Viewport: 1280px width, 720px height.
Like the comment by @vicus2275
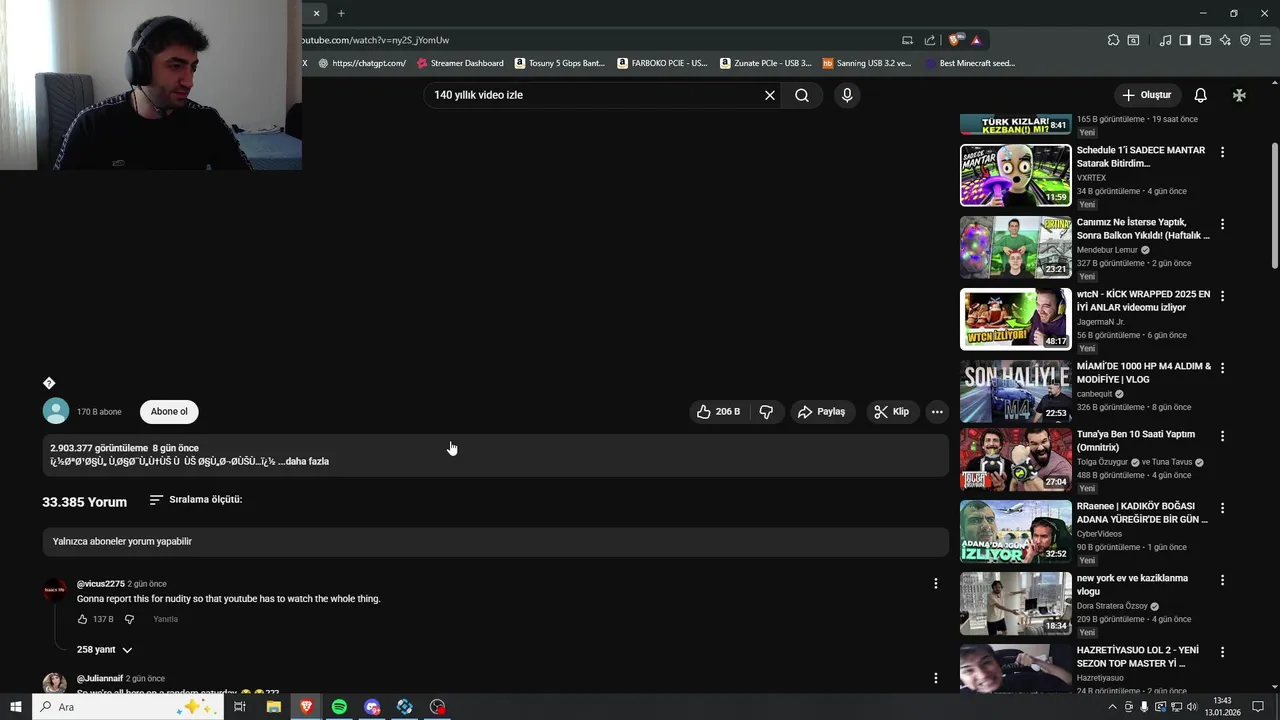pyautogui.click(x=83, y=619)
